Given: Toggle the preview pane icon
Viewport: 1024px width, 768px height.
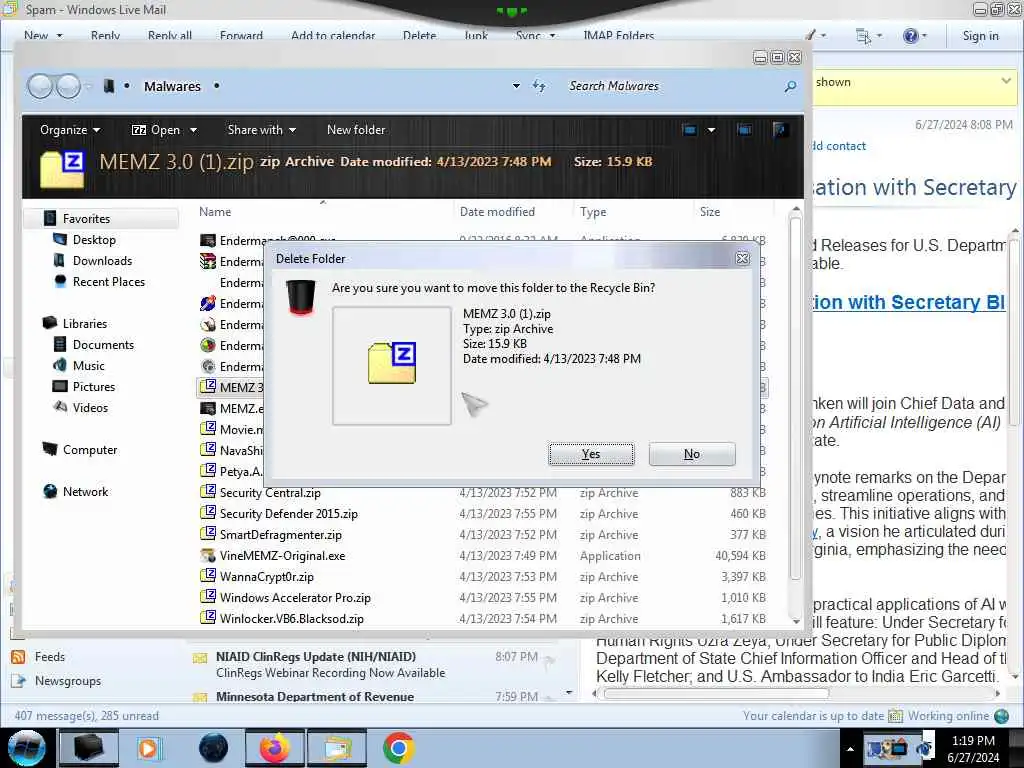Looking at the screenshot, I should (x=744, y=130).
